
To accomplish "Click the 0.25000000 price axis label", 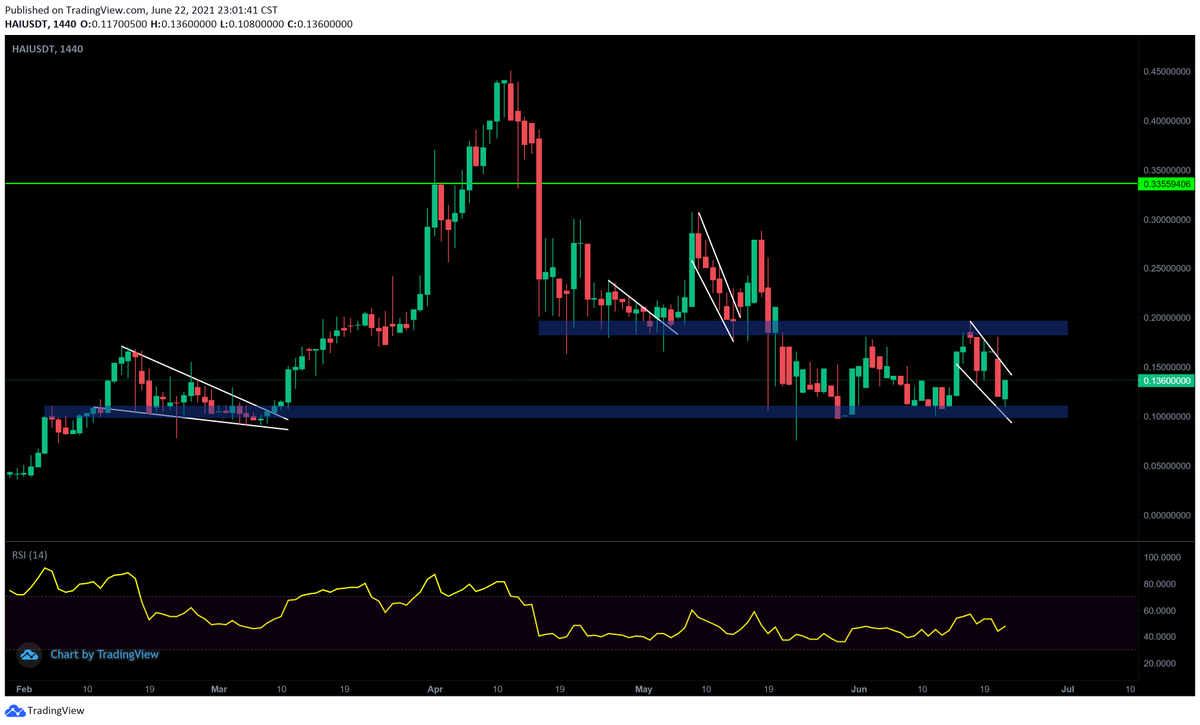I will pos(1165,269).
